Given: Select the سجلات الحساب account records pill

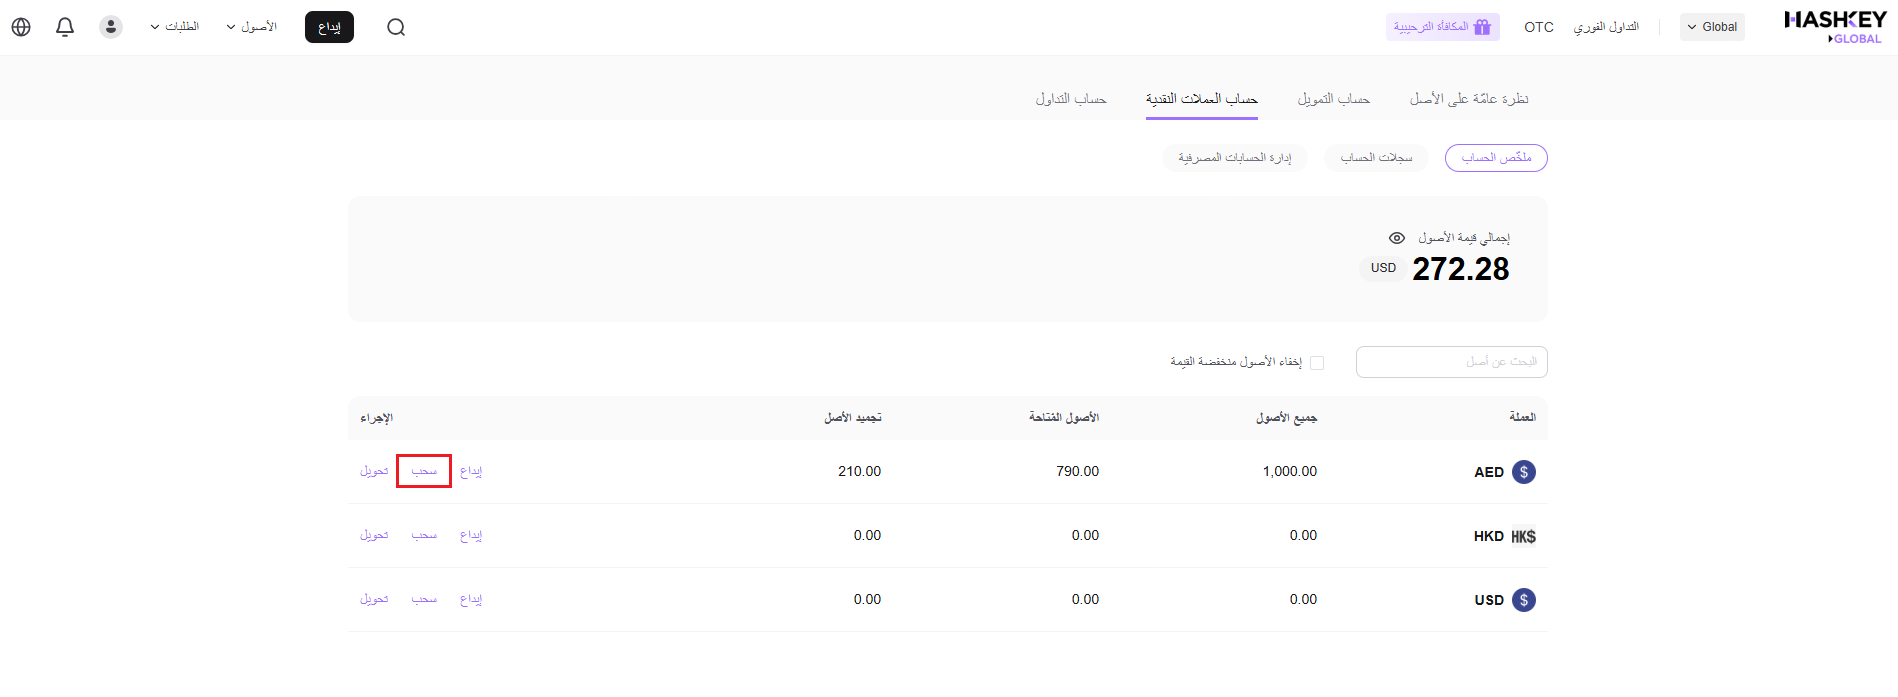Looking at the screenshot, I should point(1376,158).
